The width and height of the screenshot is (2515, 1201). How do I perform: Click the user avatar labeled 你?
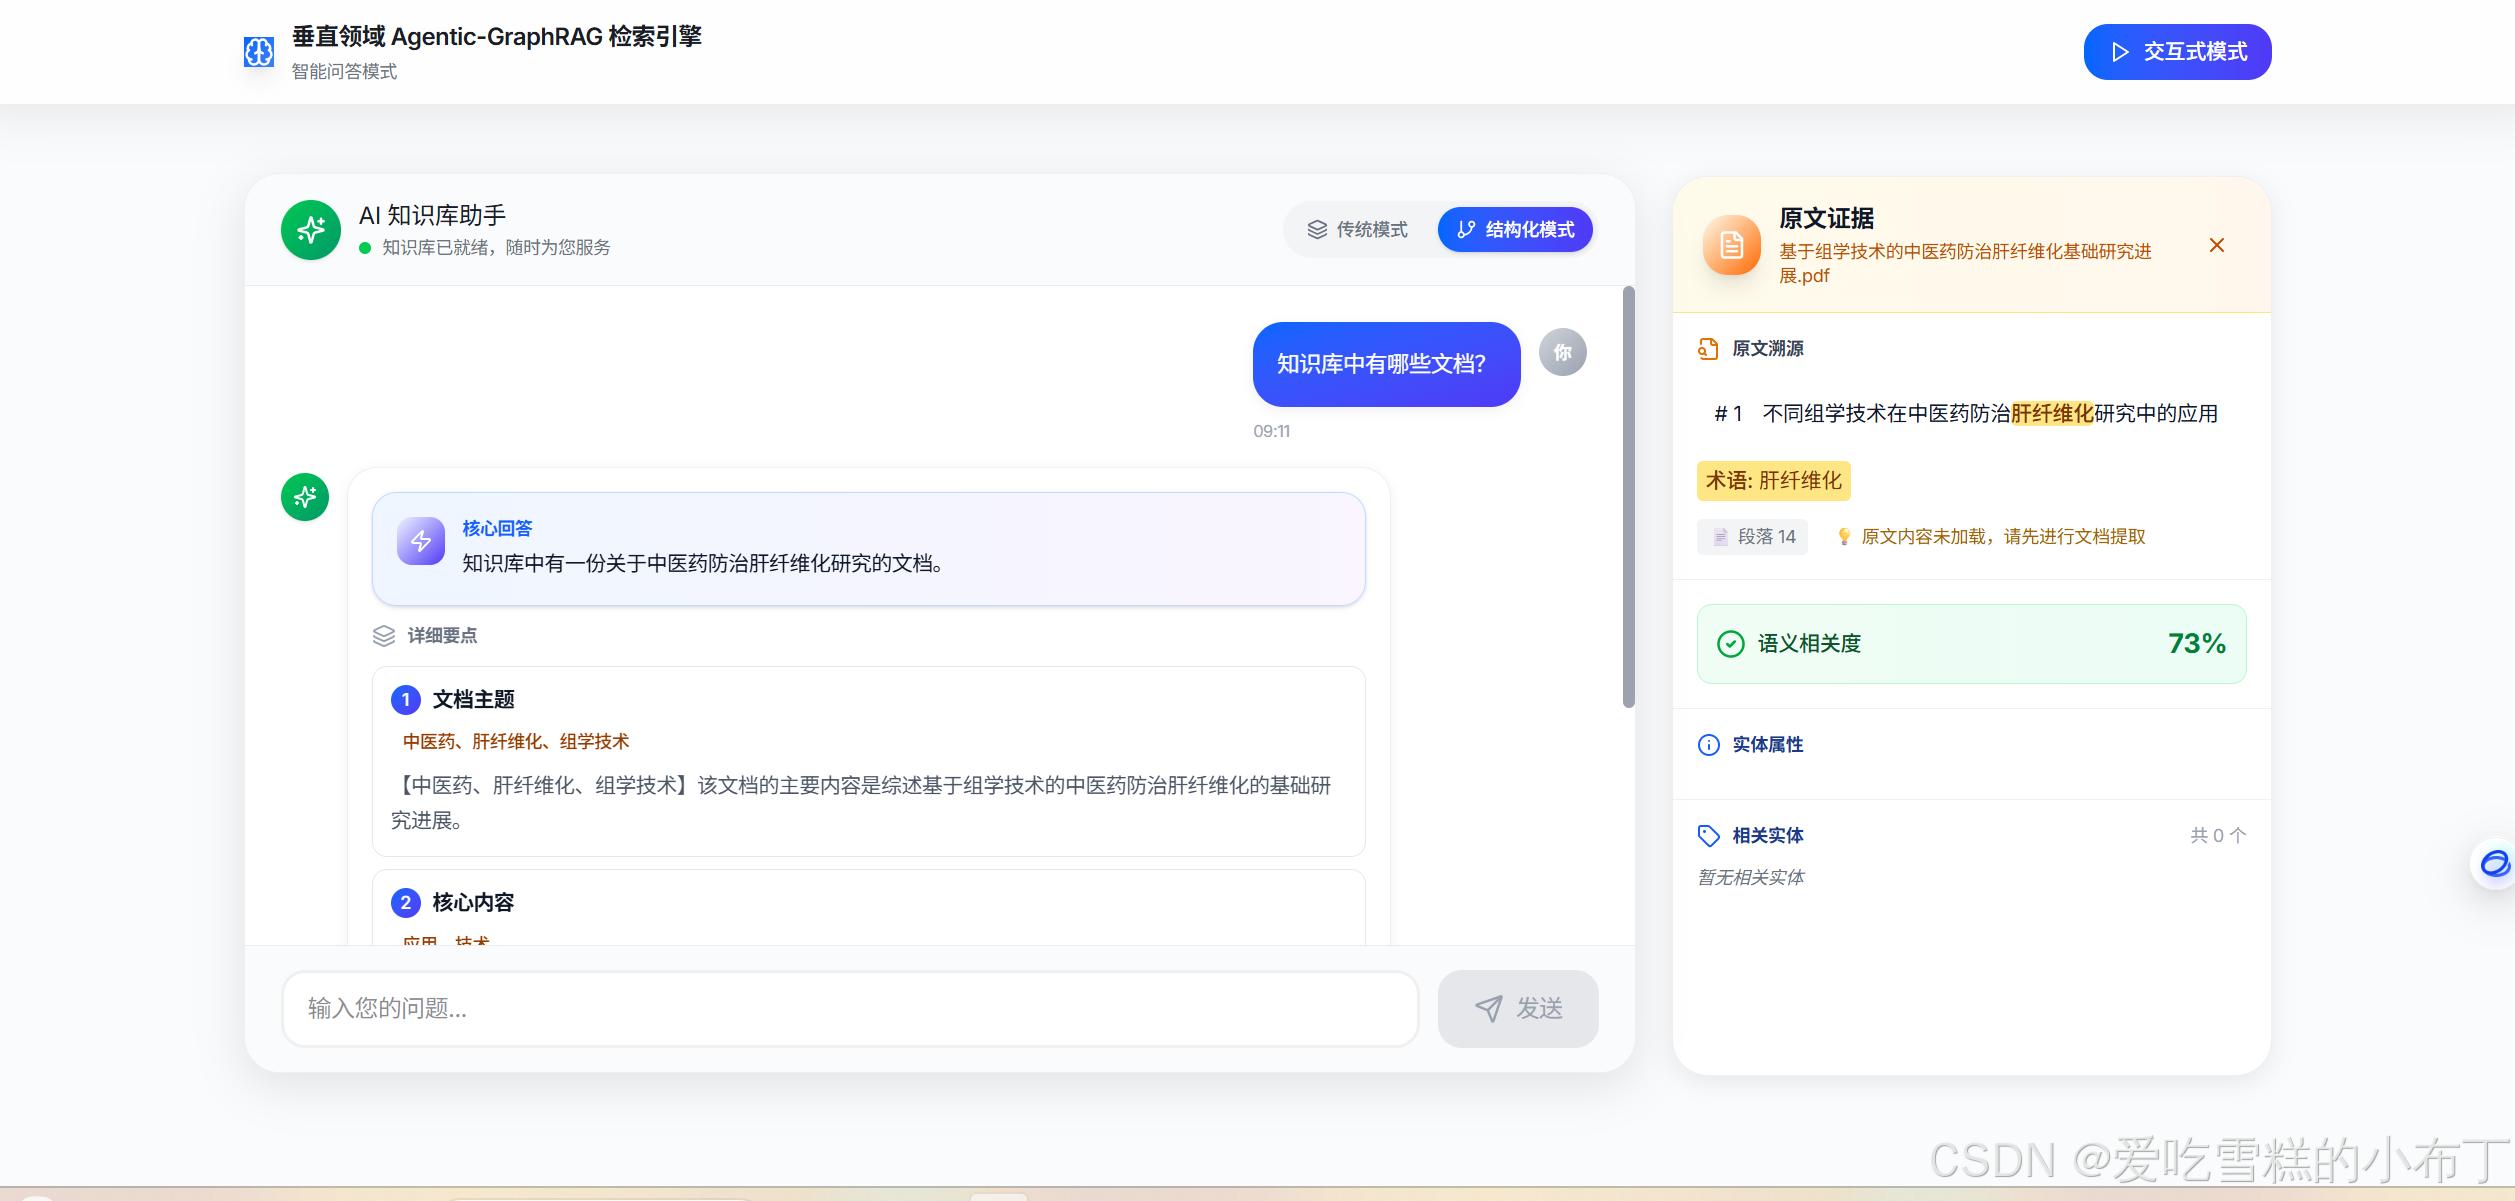pyautogui.click(x=1562, y=352)
